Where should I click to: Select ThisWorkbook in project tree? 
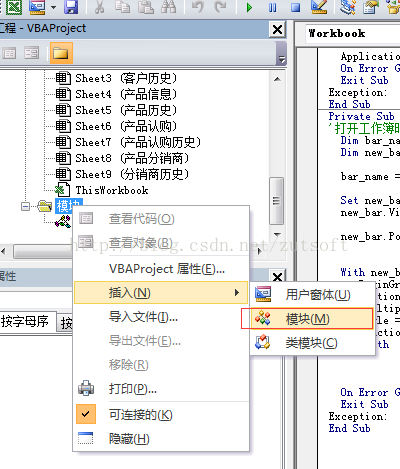112,190
